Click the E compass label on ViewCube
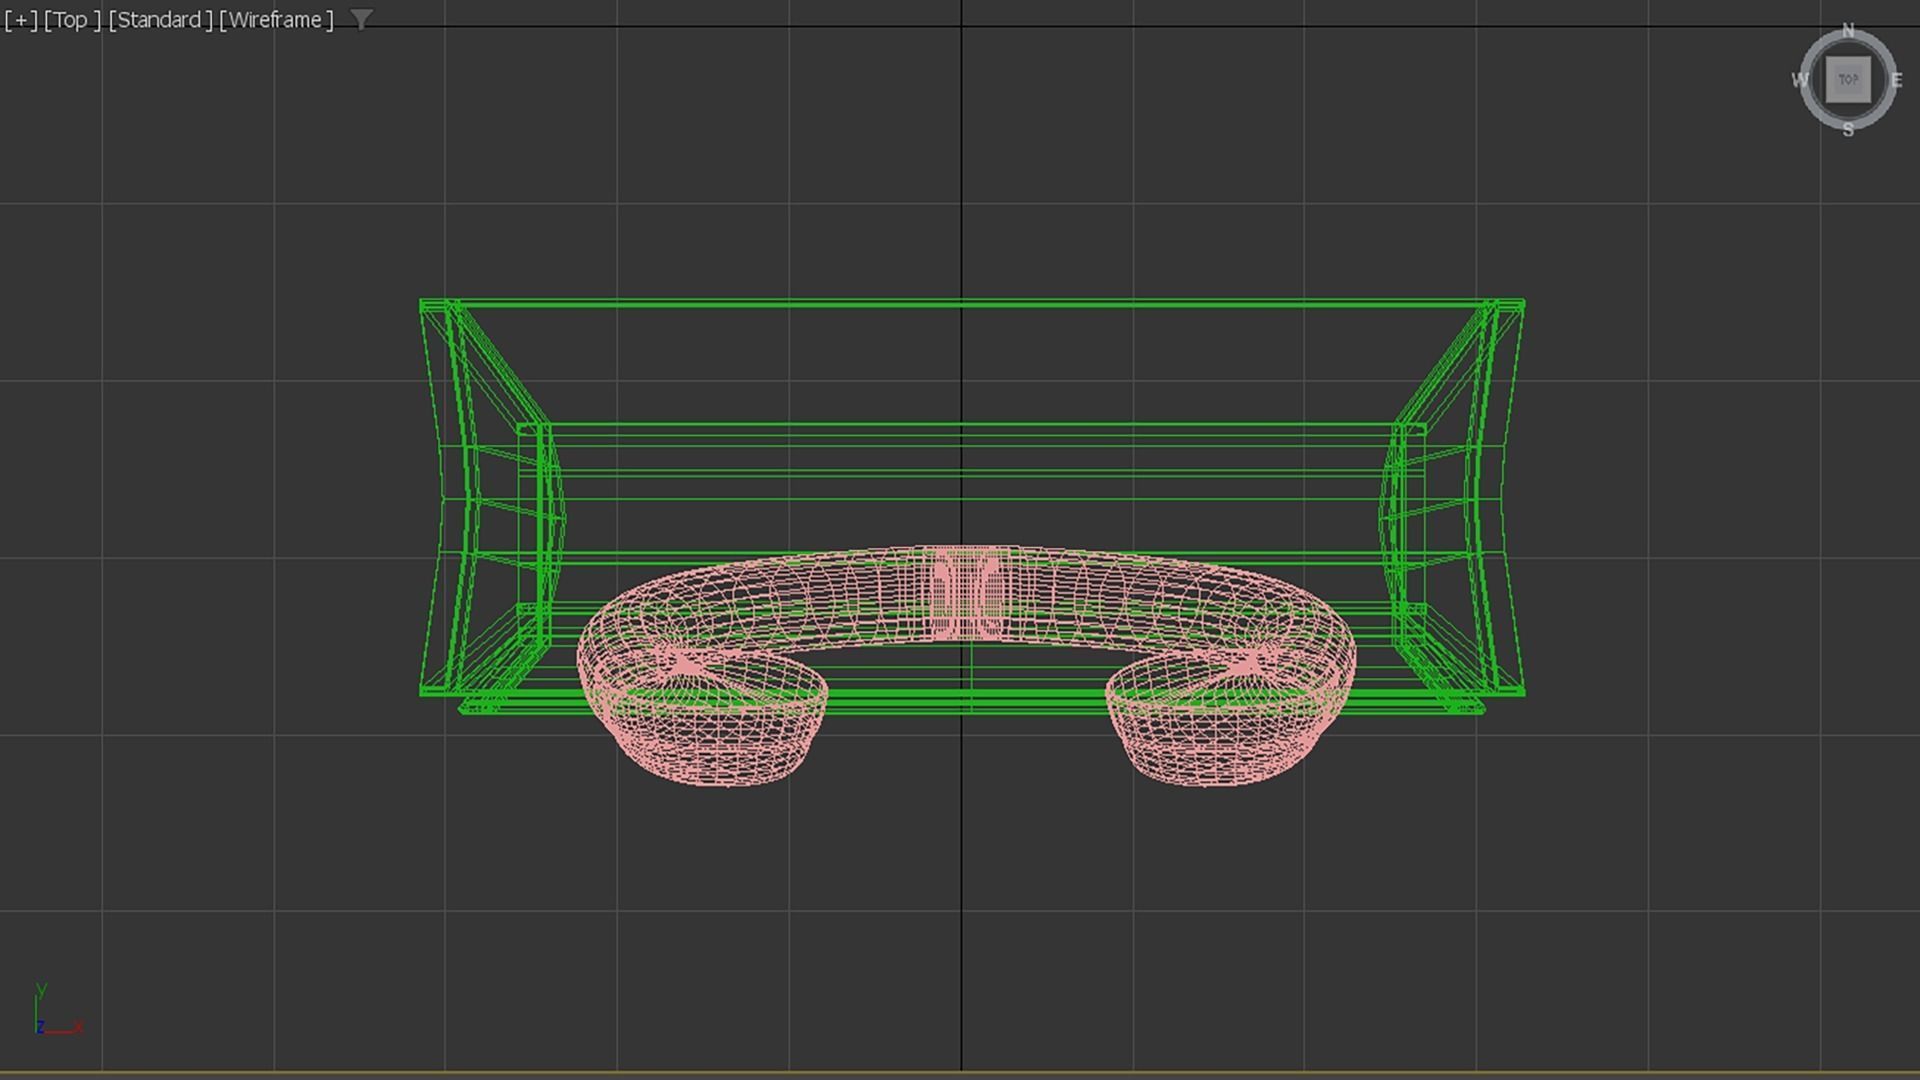The width and height of the screenshot is (1920, 1080). pos(1896,80)
